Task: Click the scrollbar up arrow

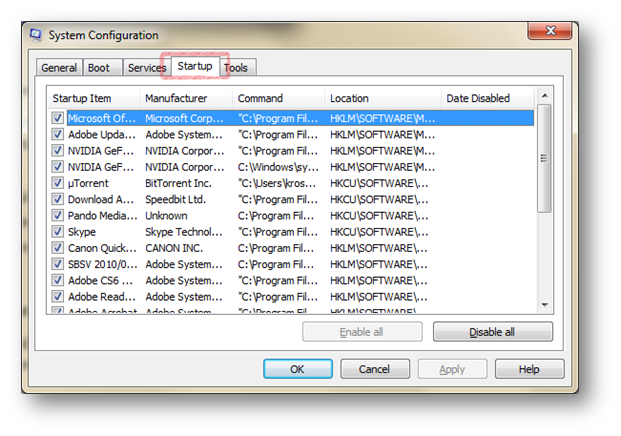Action: pos(545,96)
